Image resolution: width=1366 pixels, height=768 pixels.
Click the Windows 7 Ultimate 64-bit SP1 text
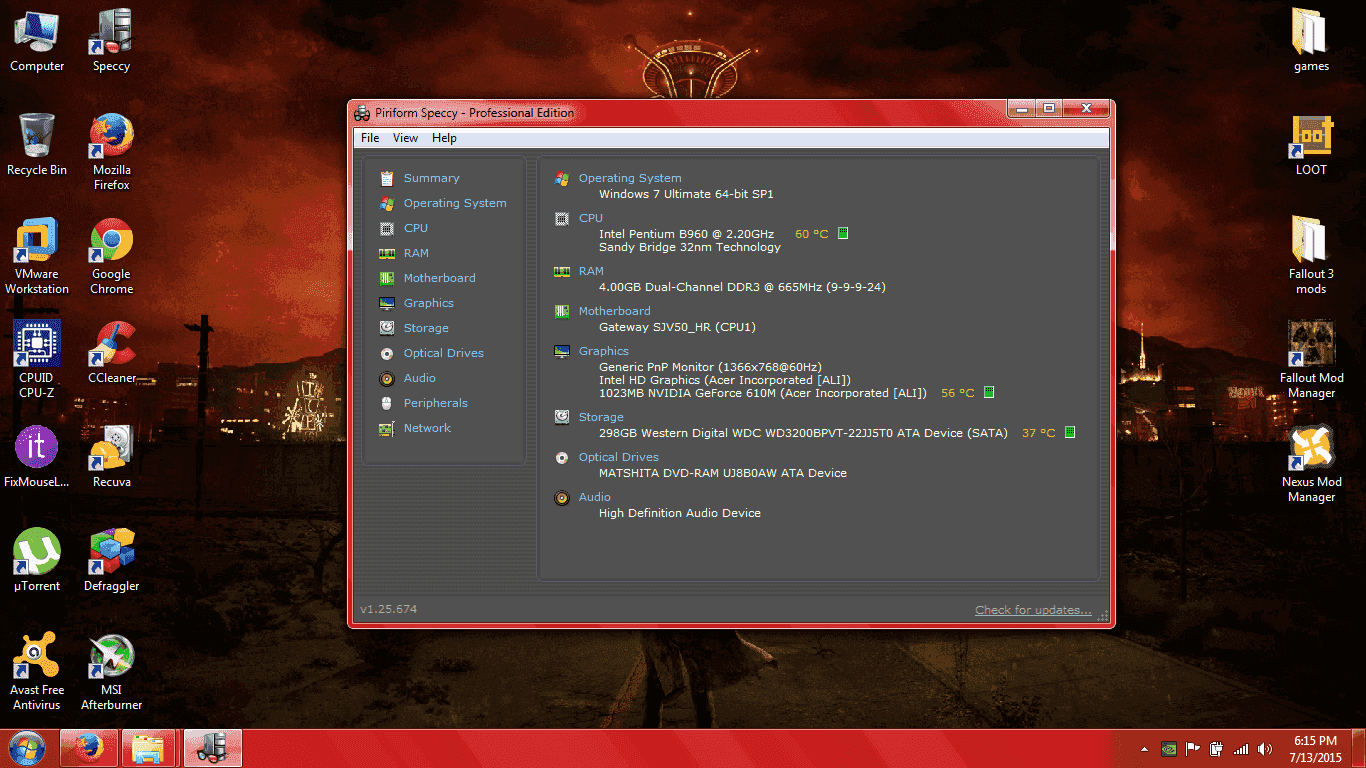click(x=686, y=194)
